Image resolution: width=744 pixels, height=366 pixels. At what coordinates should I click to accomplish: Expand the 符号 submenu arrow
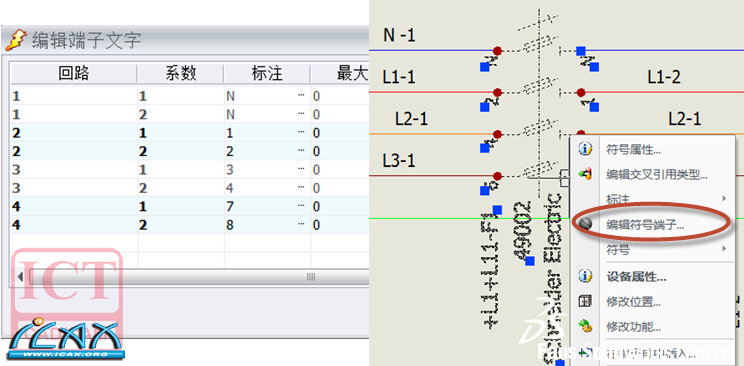[x=725, y=248]
